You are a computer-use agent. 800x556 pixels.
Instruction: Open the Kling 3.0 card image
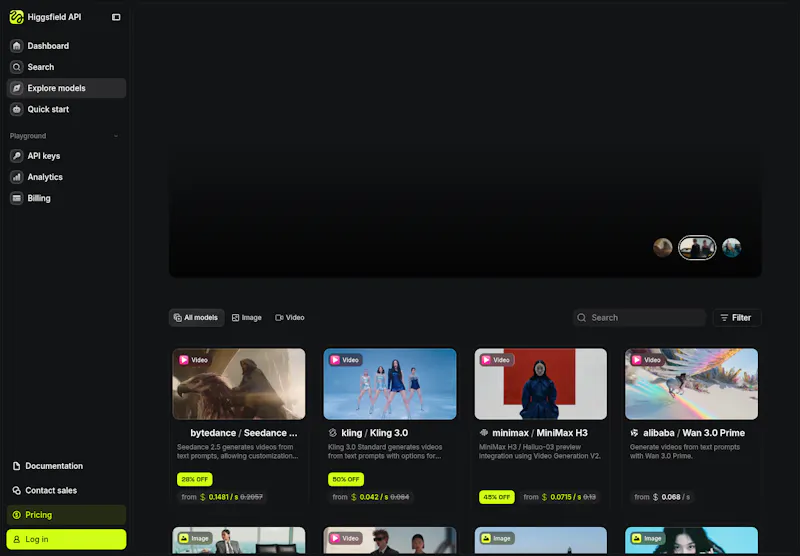(x=390, y=384)
